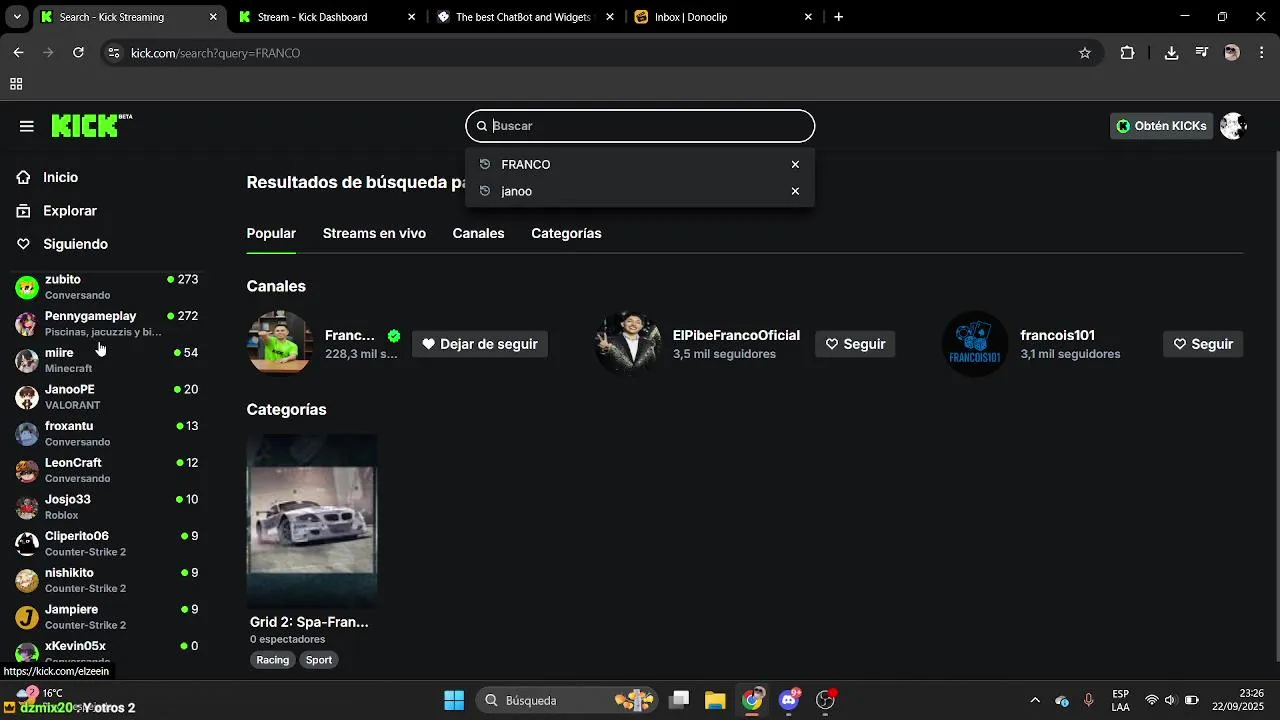
Task: Click Dejar de seguir button
Action: (x=480, y=344)
